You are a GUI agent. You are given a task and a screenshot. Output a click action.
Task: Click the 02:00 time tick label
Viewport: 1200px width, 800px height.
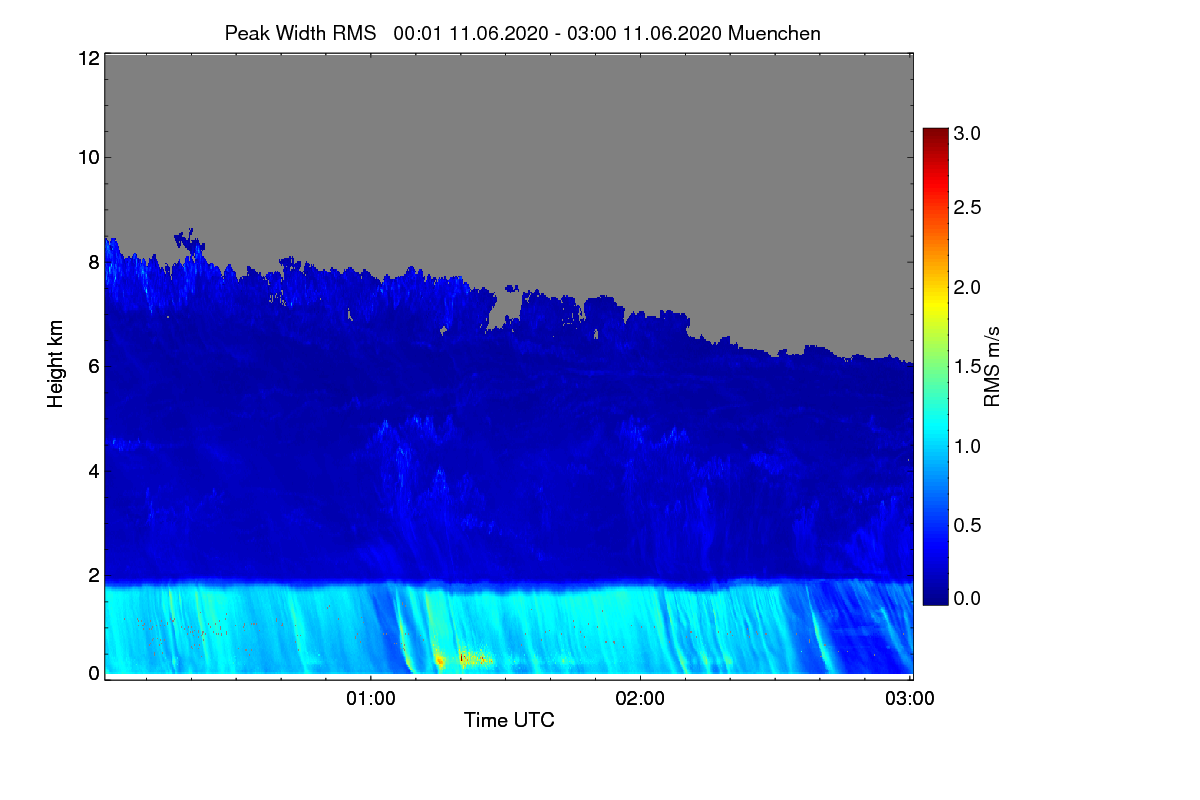(640, 699)
